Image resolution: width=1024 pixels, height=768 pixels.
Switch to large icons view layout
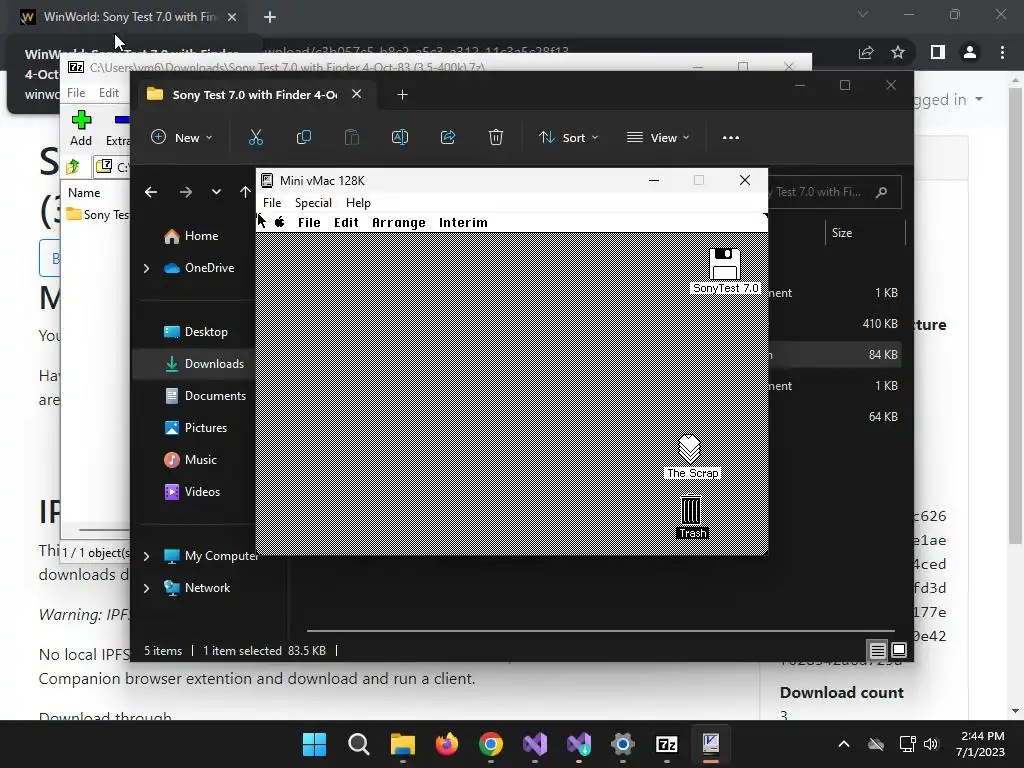(x=899, y=650)
